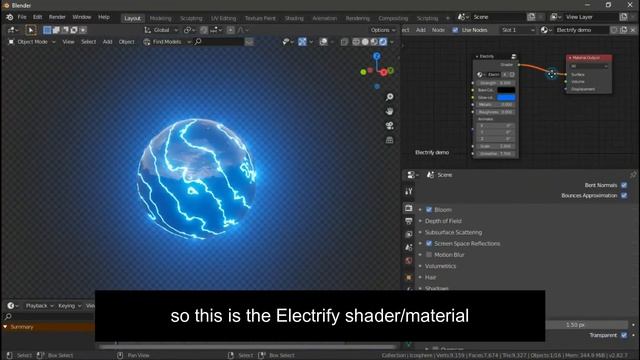Switch to the UV Editing workspace tab

point(224,18)
